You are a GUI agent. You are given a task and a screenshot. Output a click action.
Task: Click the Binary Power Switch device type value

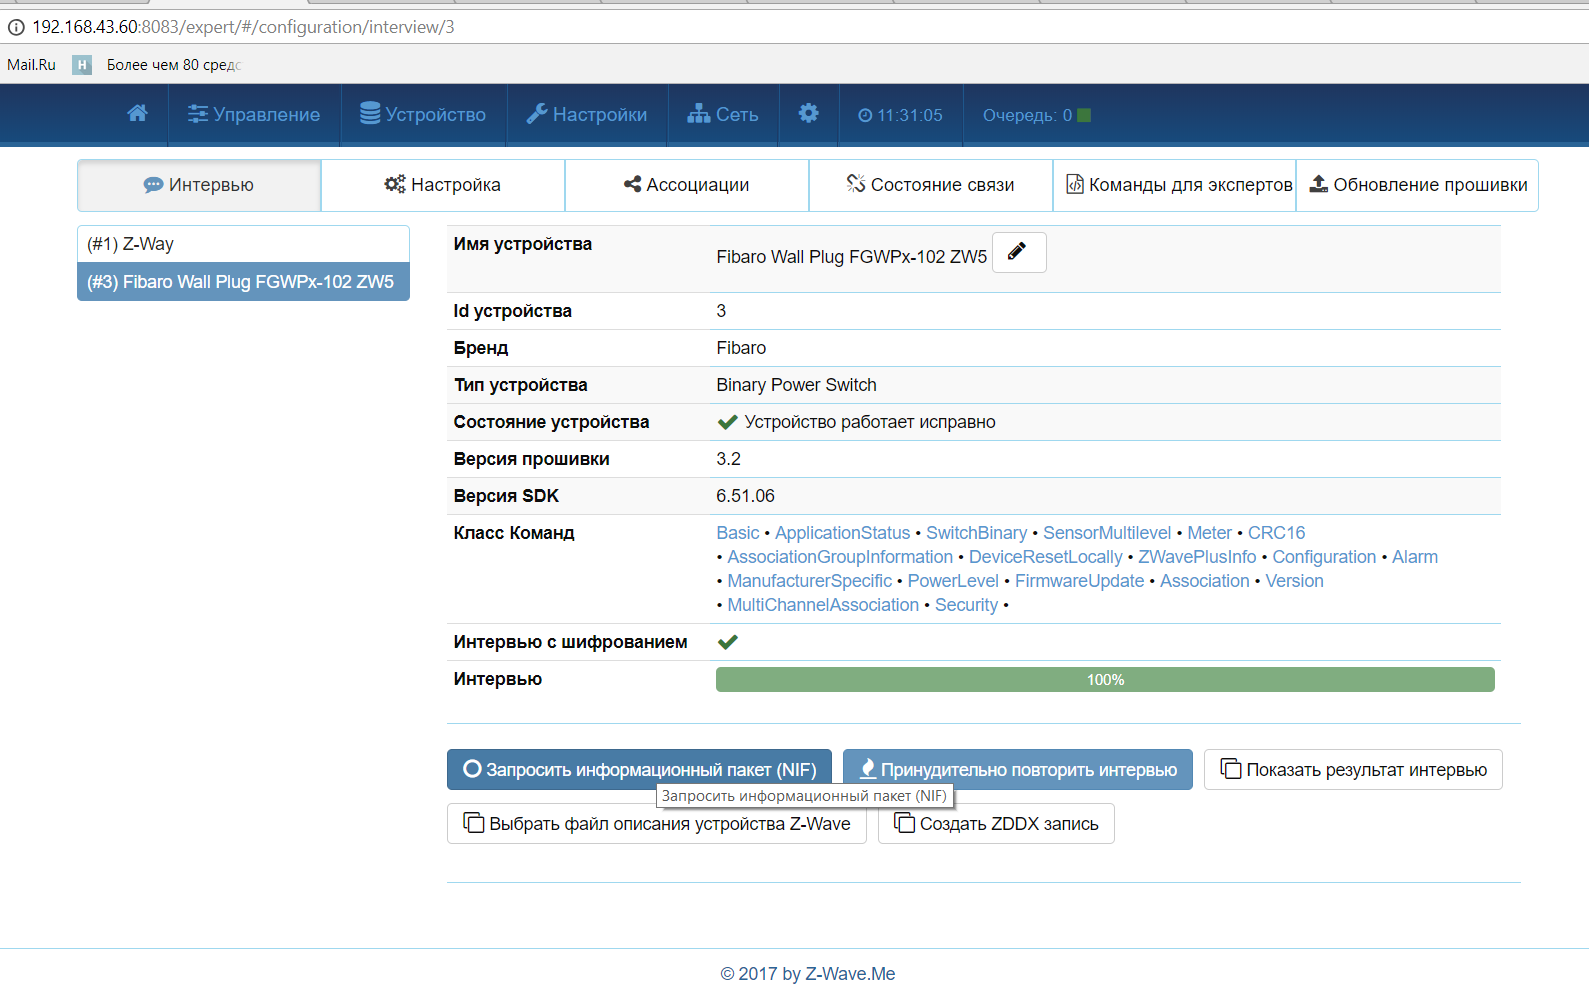796,385
